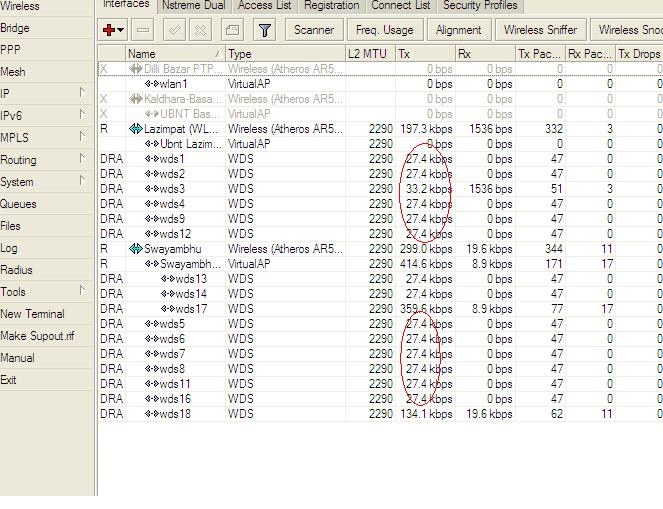The height and width of the screenshot is (509, 663).
Task: Click the Swayambh VirtualAP row icon
Action: [151, 264]
